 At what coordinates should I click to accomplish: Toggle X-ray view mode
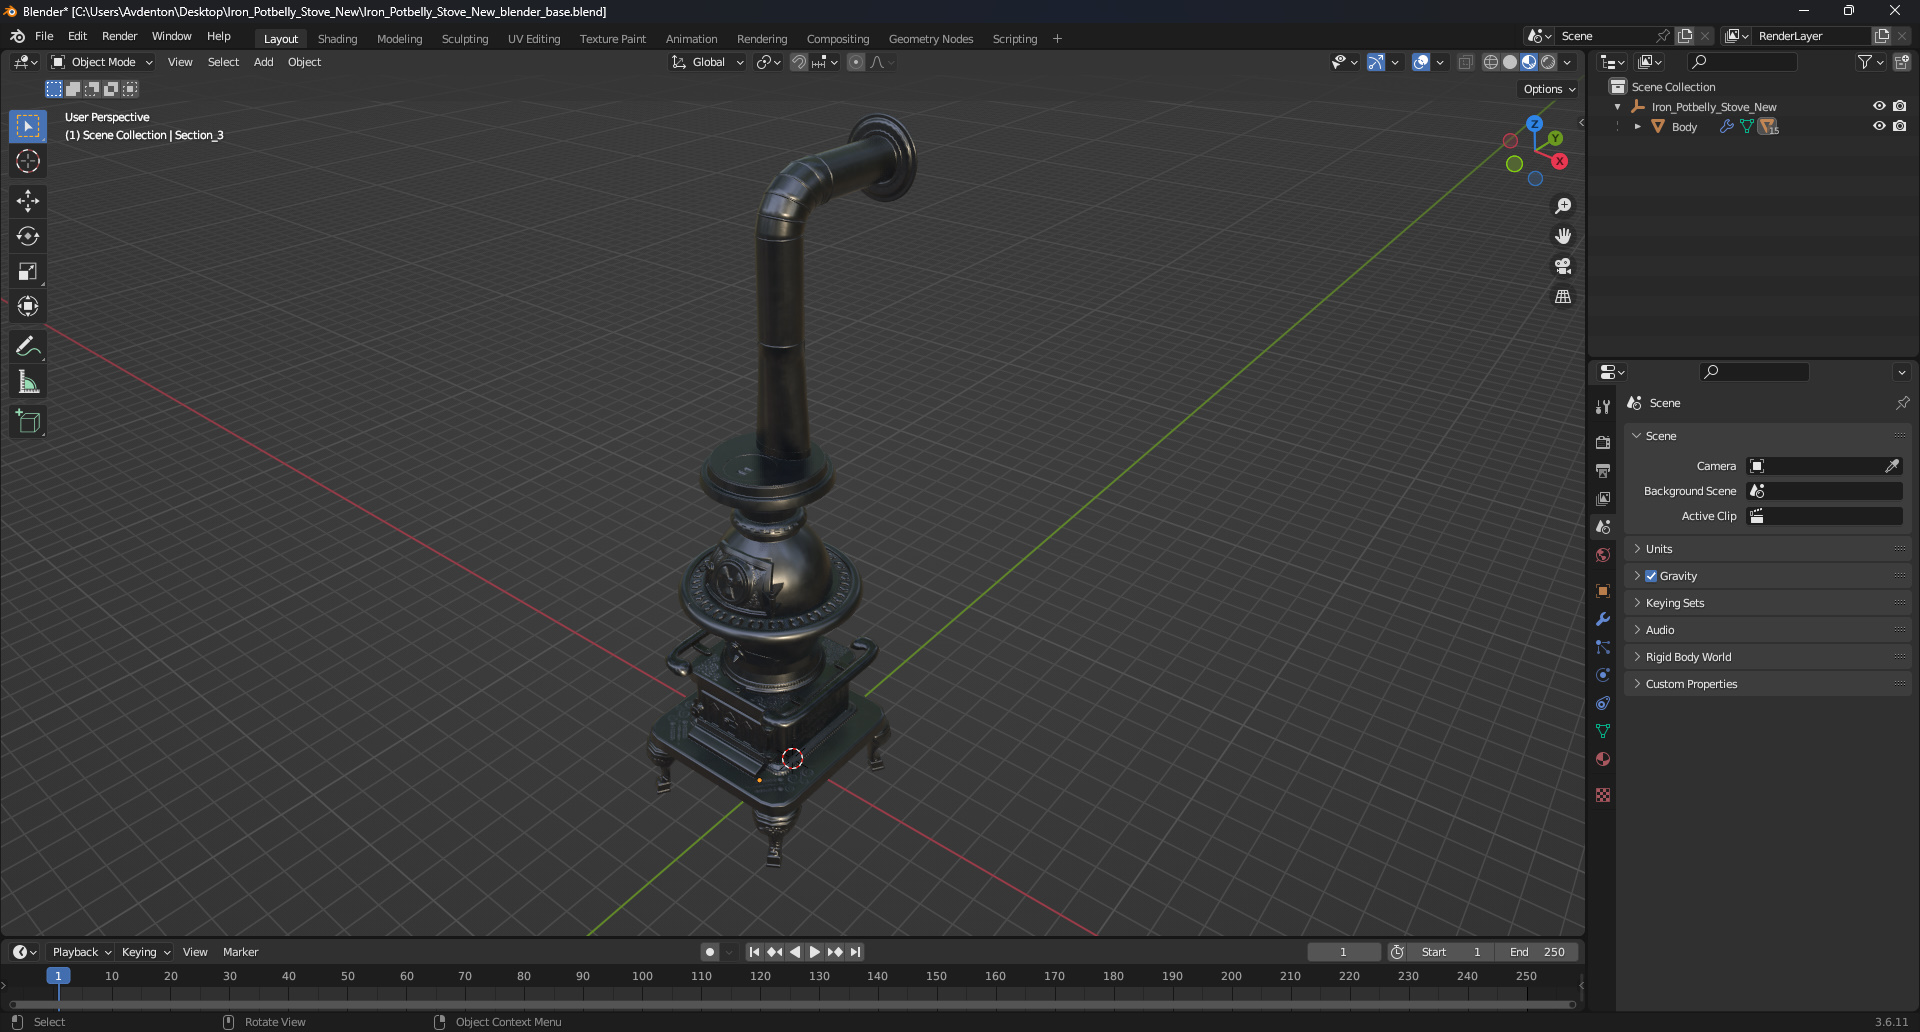point(1465,62)
